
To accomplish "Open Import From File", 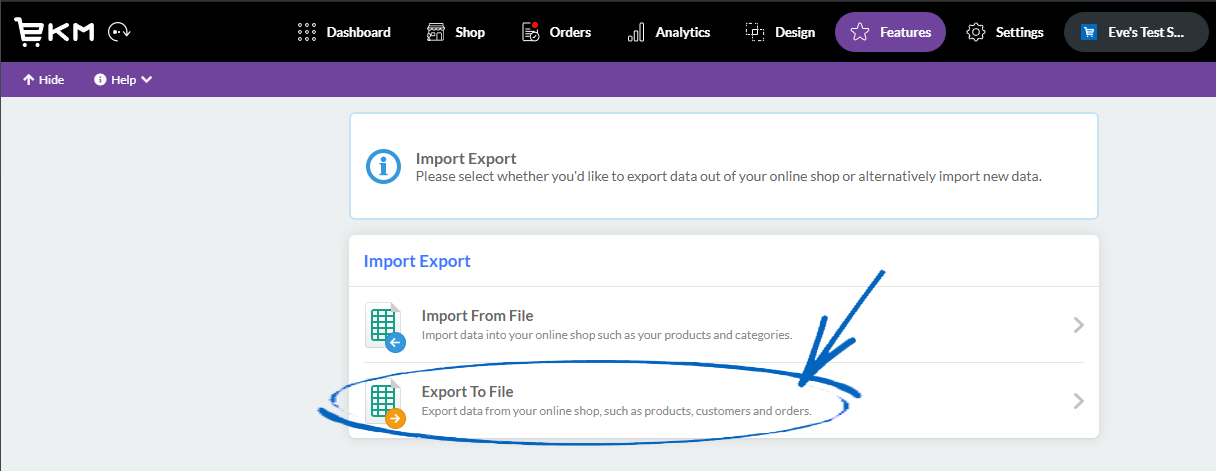I will click(724, 325).
